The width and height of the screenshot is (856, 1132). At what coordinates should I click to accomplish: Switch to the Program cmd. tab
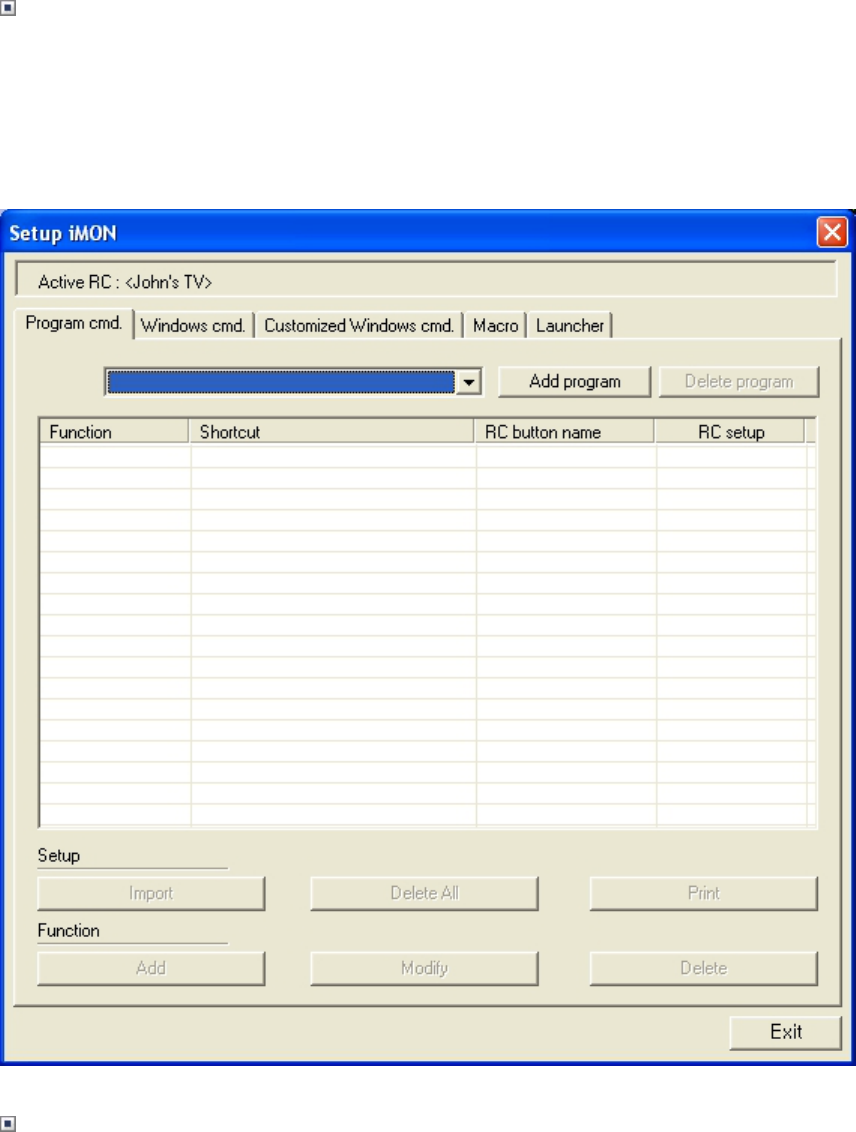pyautogui.click(x=74, y=323)
